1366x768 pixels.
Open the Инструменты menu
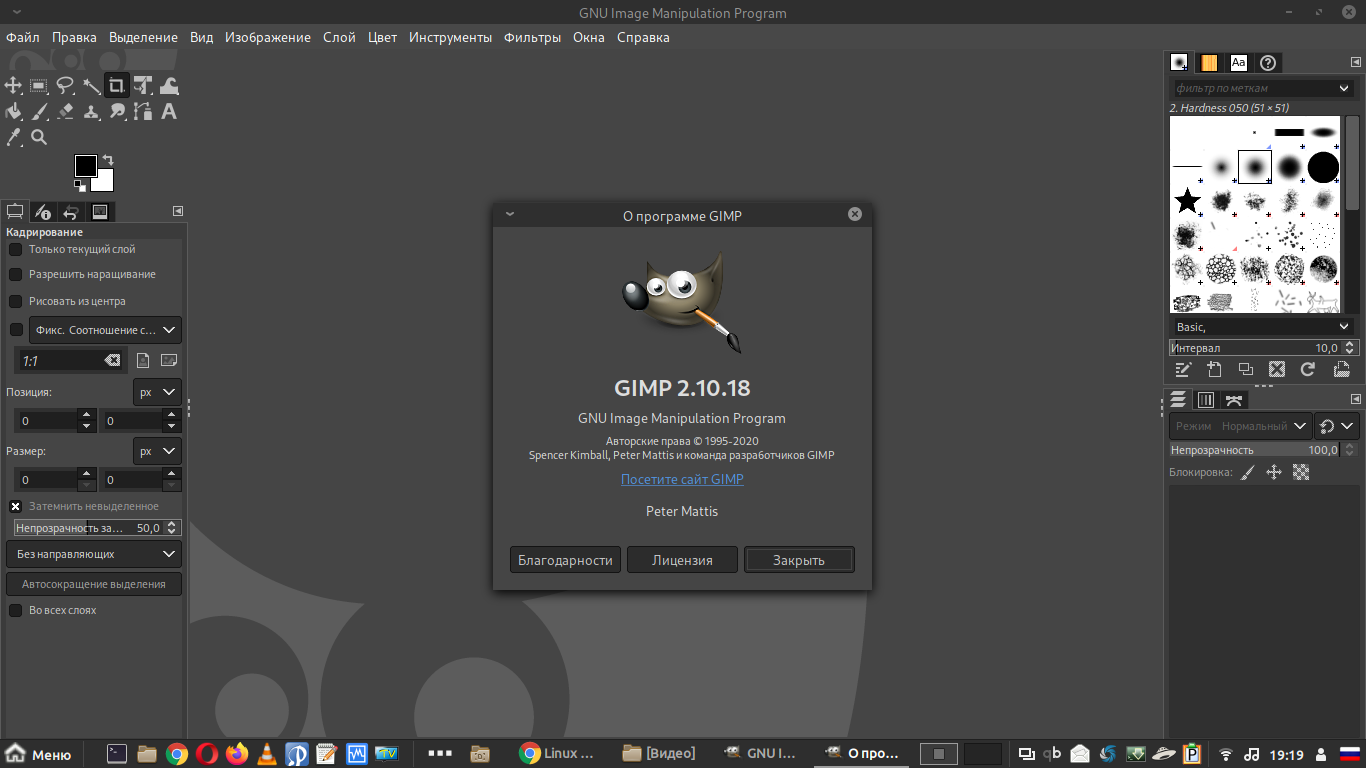click(450, 37)
